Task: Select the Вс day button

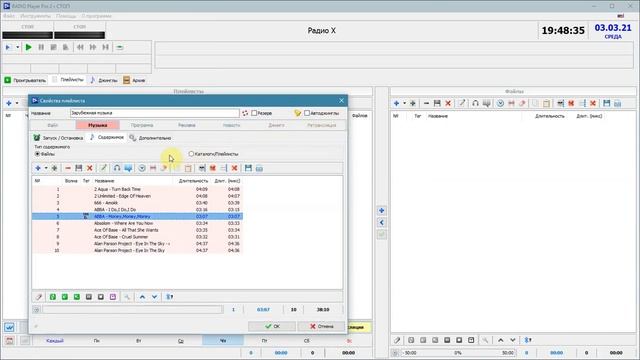Action: 349,340
